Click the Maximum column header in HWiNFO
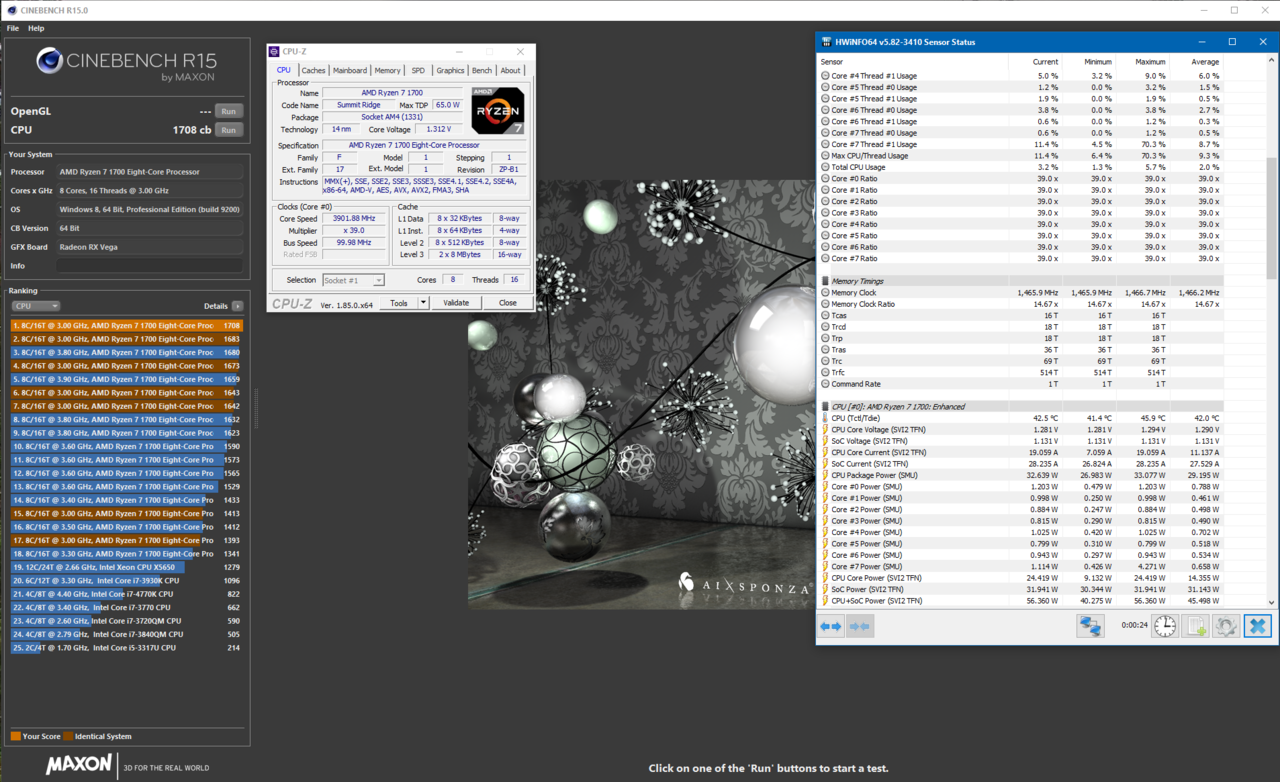Viewport: 1280px width, 782px height. (x=1151, y=62)
